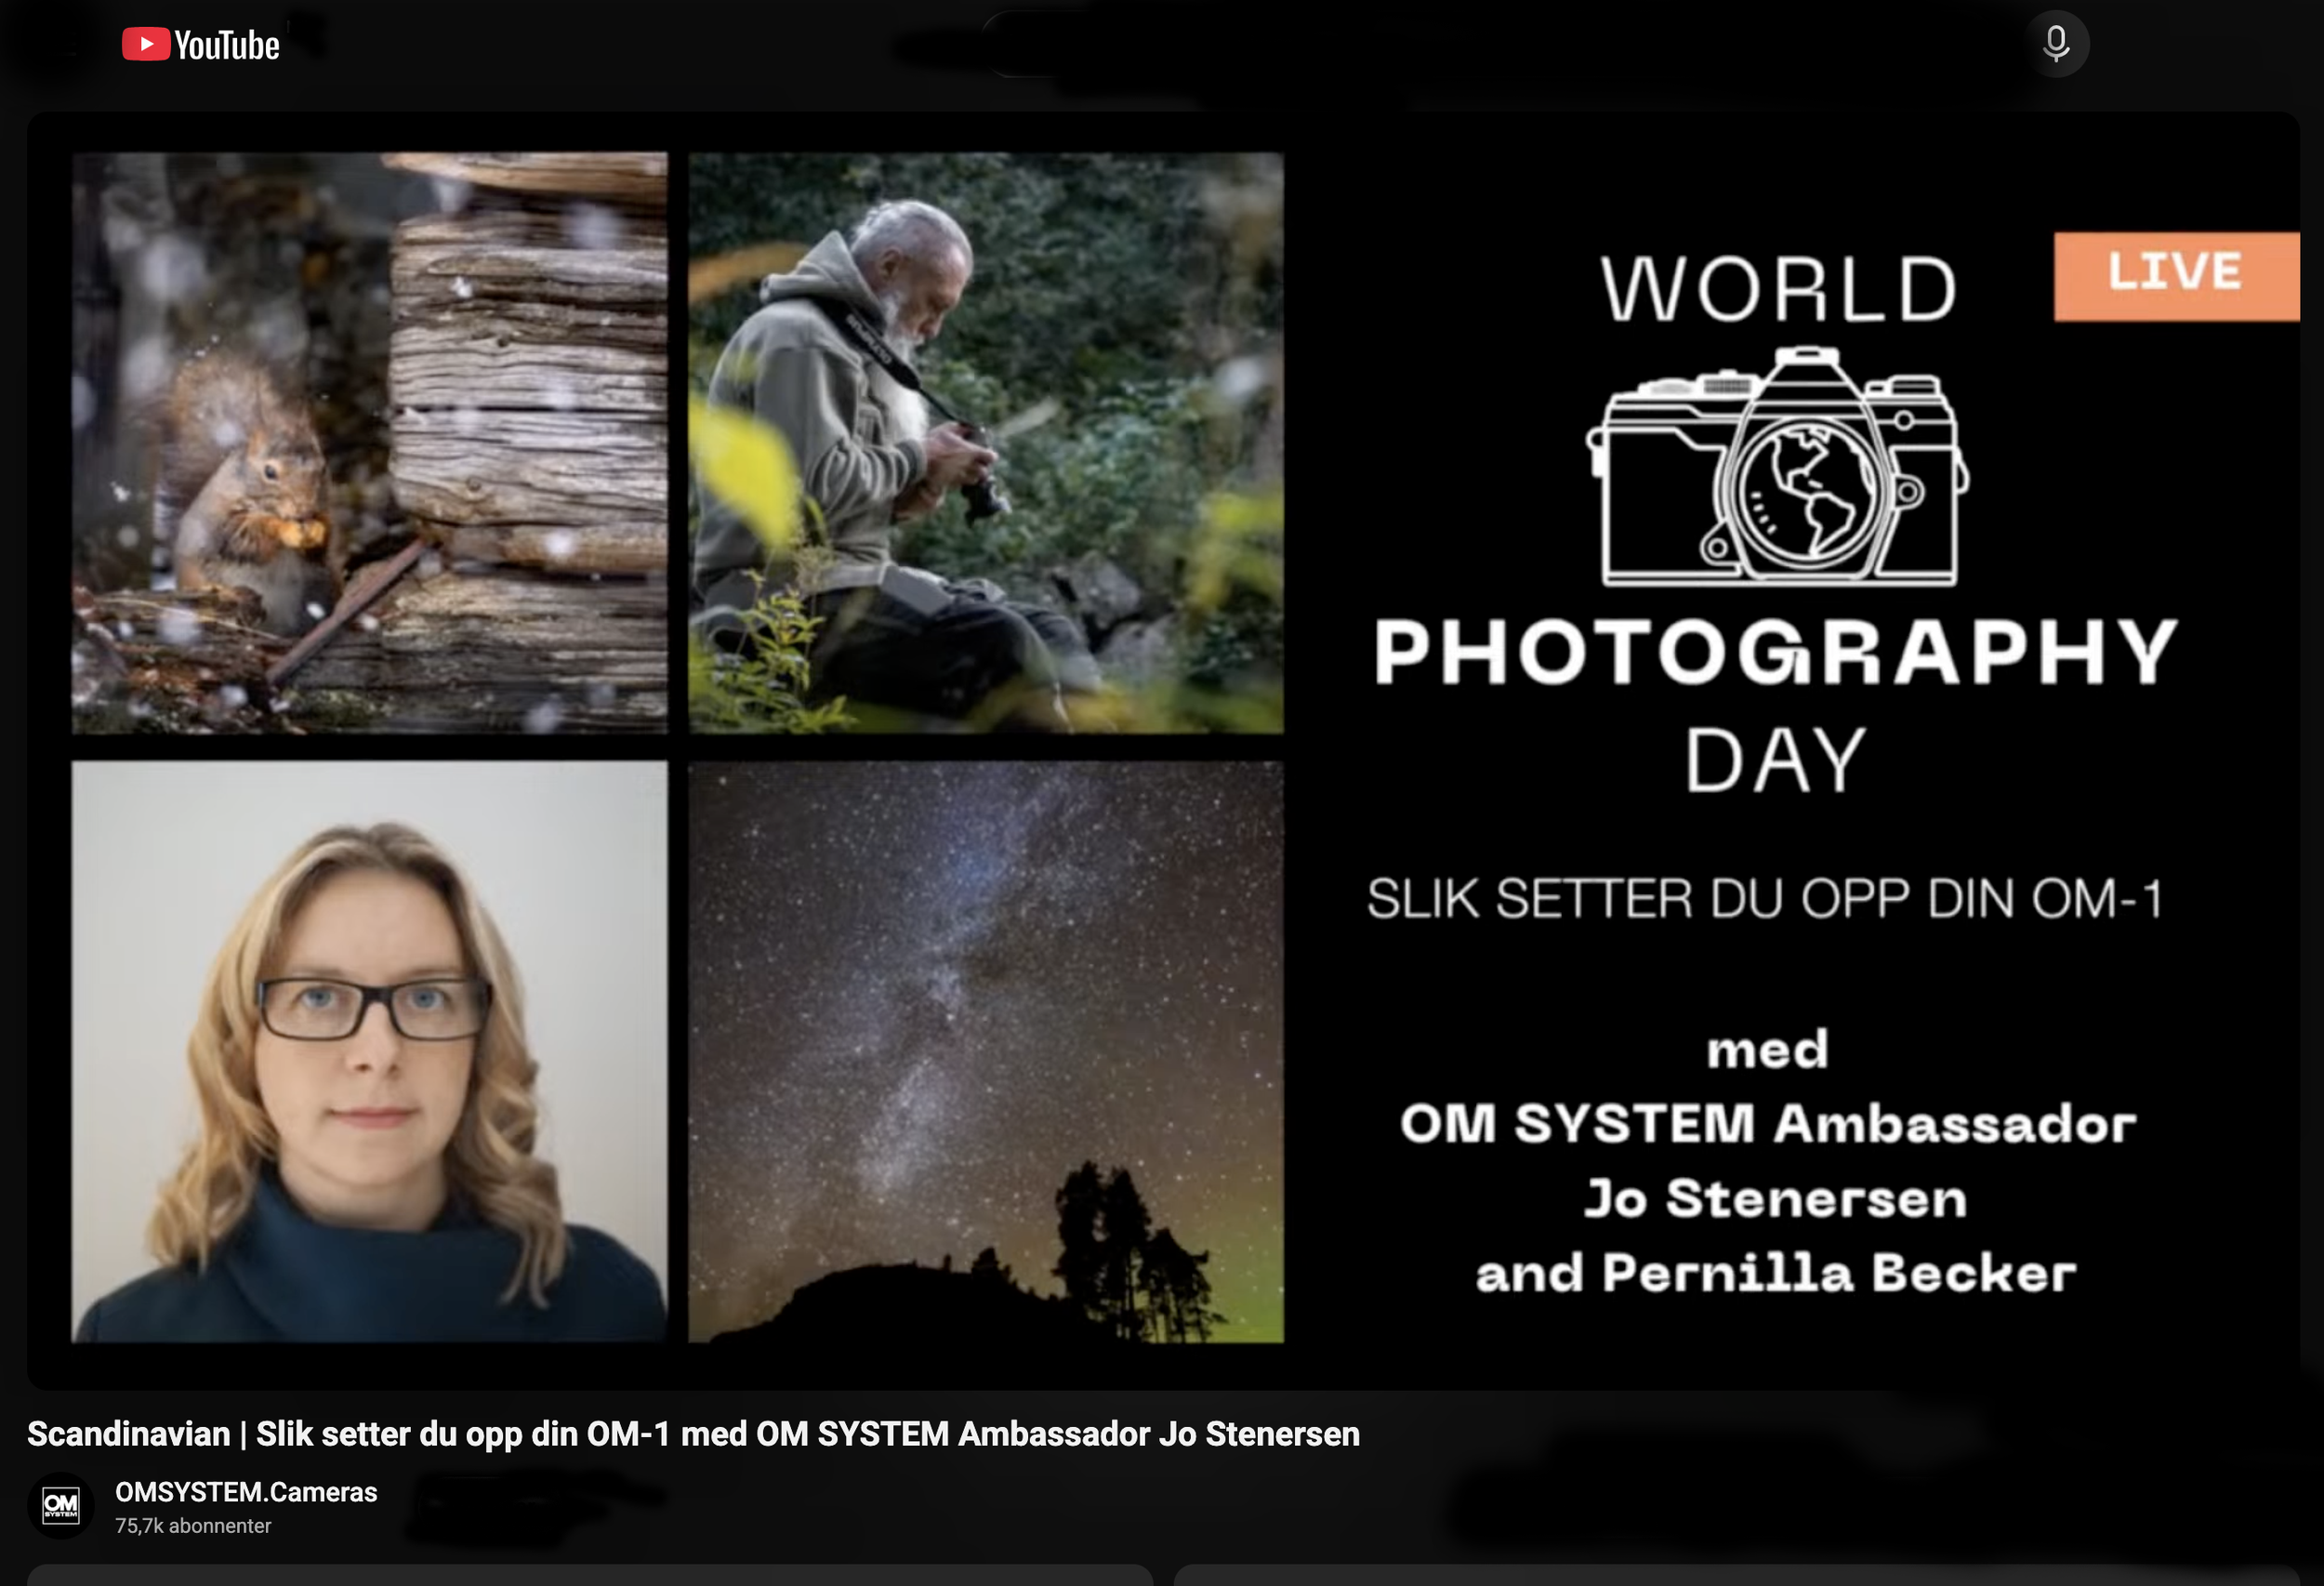Click the squirrel photo in the video
Viewport: 2324px width, 1586px height.
pyautogui.click(x=369, y=442)
